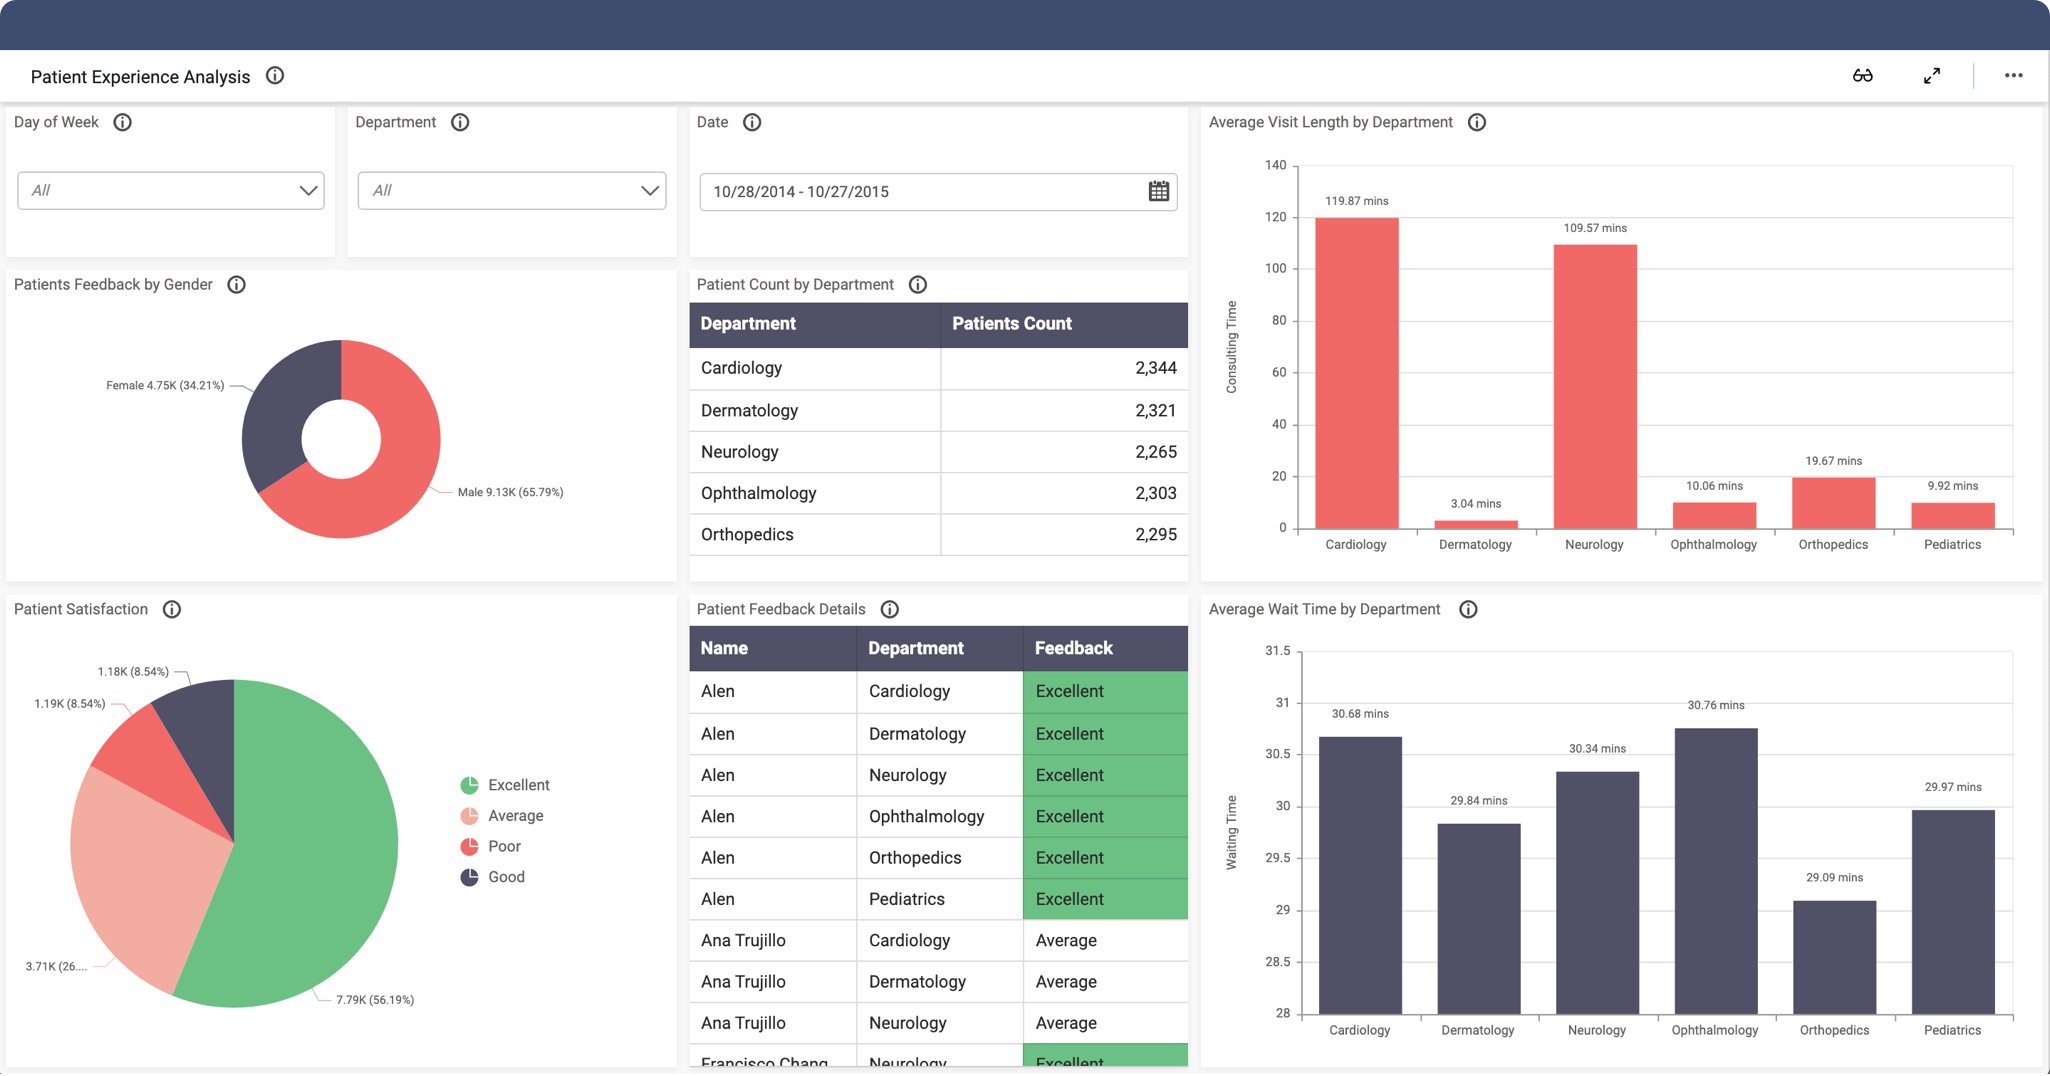Click the 2,265 Neurology count cell
This screenshot has width=2050, height=1076.
1064,452
